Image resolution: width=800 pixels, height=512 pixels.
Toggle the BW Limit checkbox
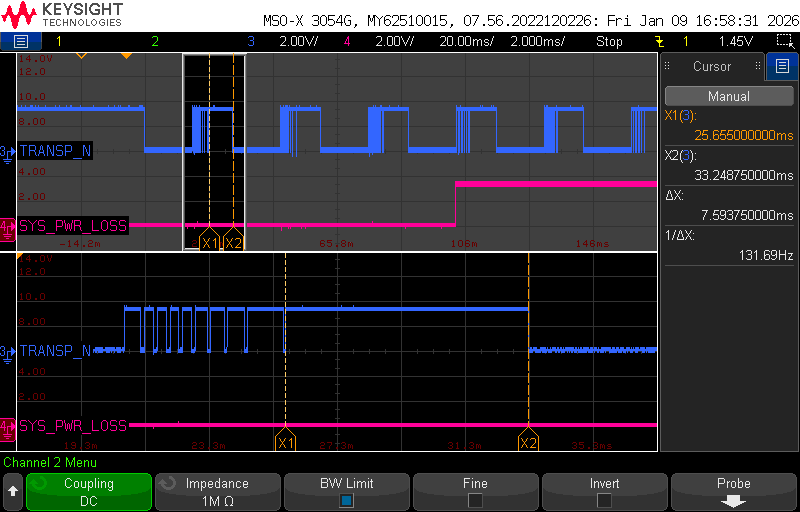click(x=346, y=500)
